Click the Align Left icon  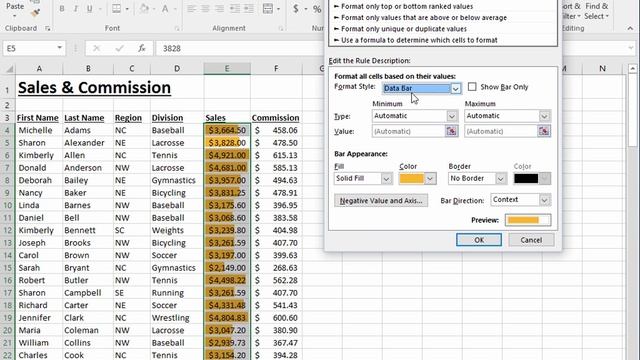tap(191, 9)
